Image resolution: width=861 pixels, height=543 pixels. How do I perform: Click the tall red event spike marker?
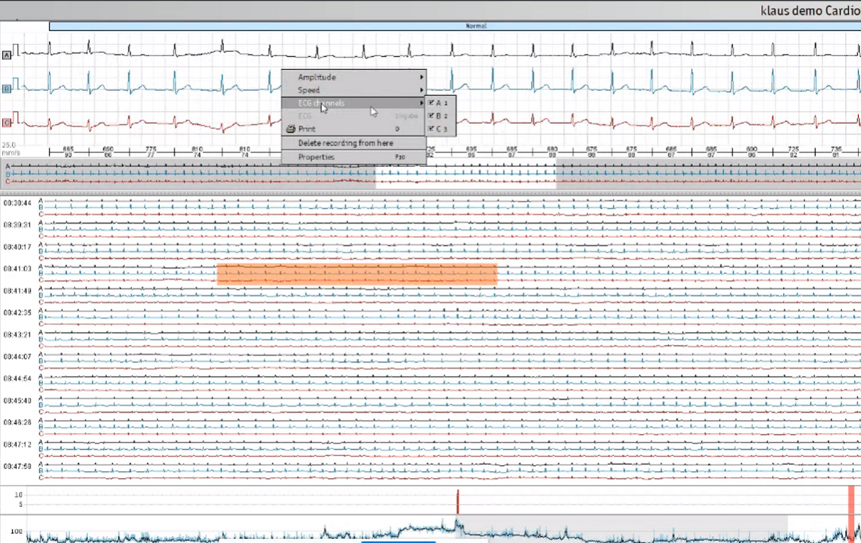(x=458, y=501)
